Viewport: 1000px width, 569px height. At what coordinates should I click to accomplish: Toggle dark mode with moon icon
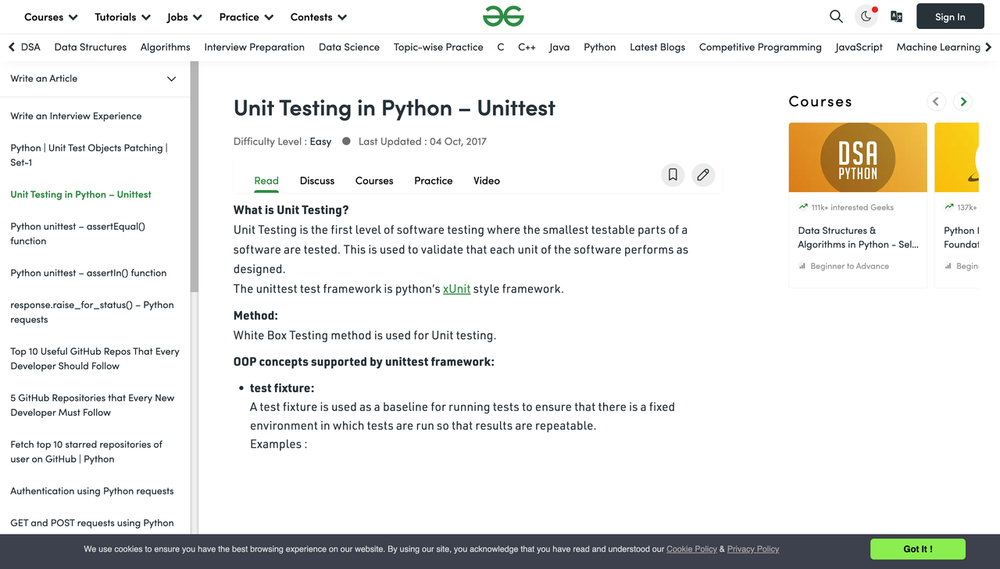point(866,16)
